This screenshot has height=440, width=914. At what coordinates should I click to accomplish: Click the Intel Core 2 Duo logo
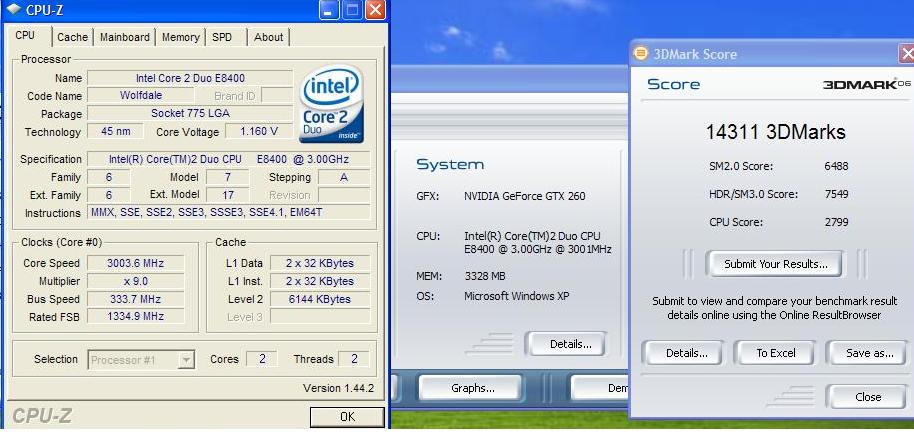point(330,104)
